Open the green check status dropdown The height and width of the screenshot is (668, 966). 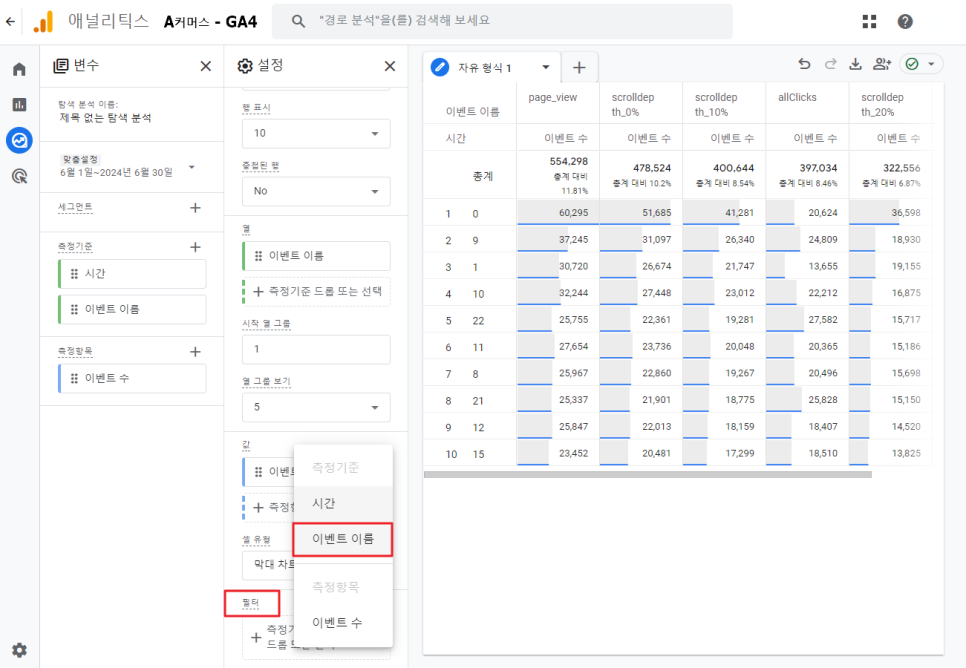tap(921, 63)
